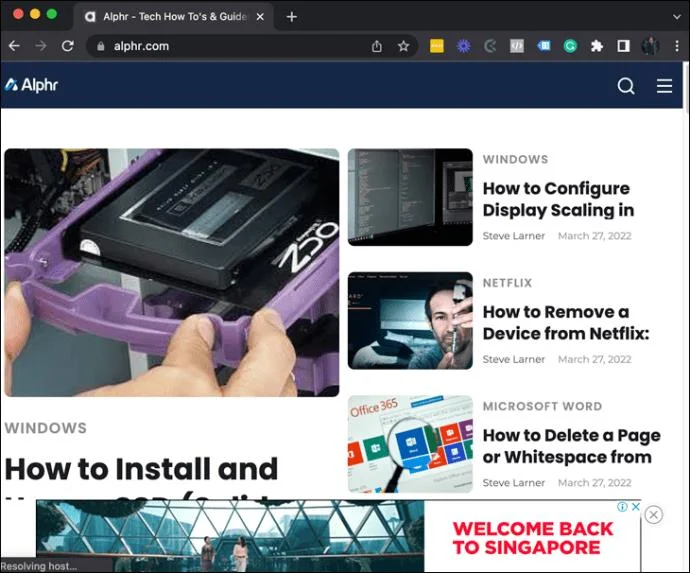Click March 27, 2022 under Delete a Page
Viewport: 690px width, 573px height.
point(595,483)
